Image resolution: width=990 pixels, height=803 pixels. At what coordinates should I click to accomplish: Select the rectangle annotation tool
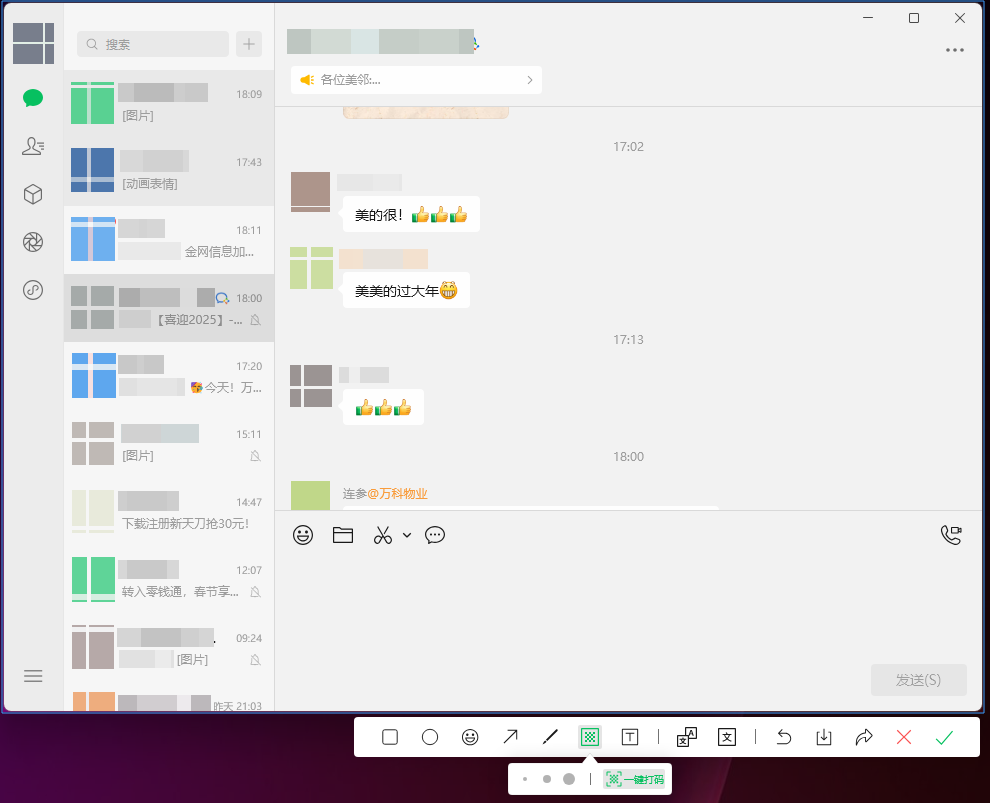[x=390, y=737]
